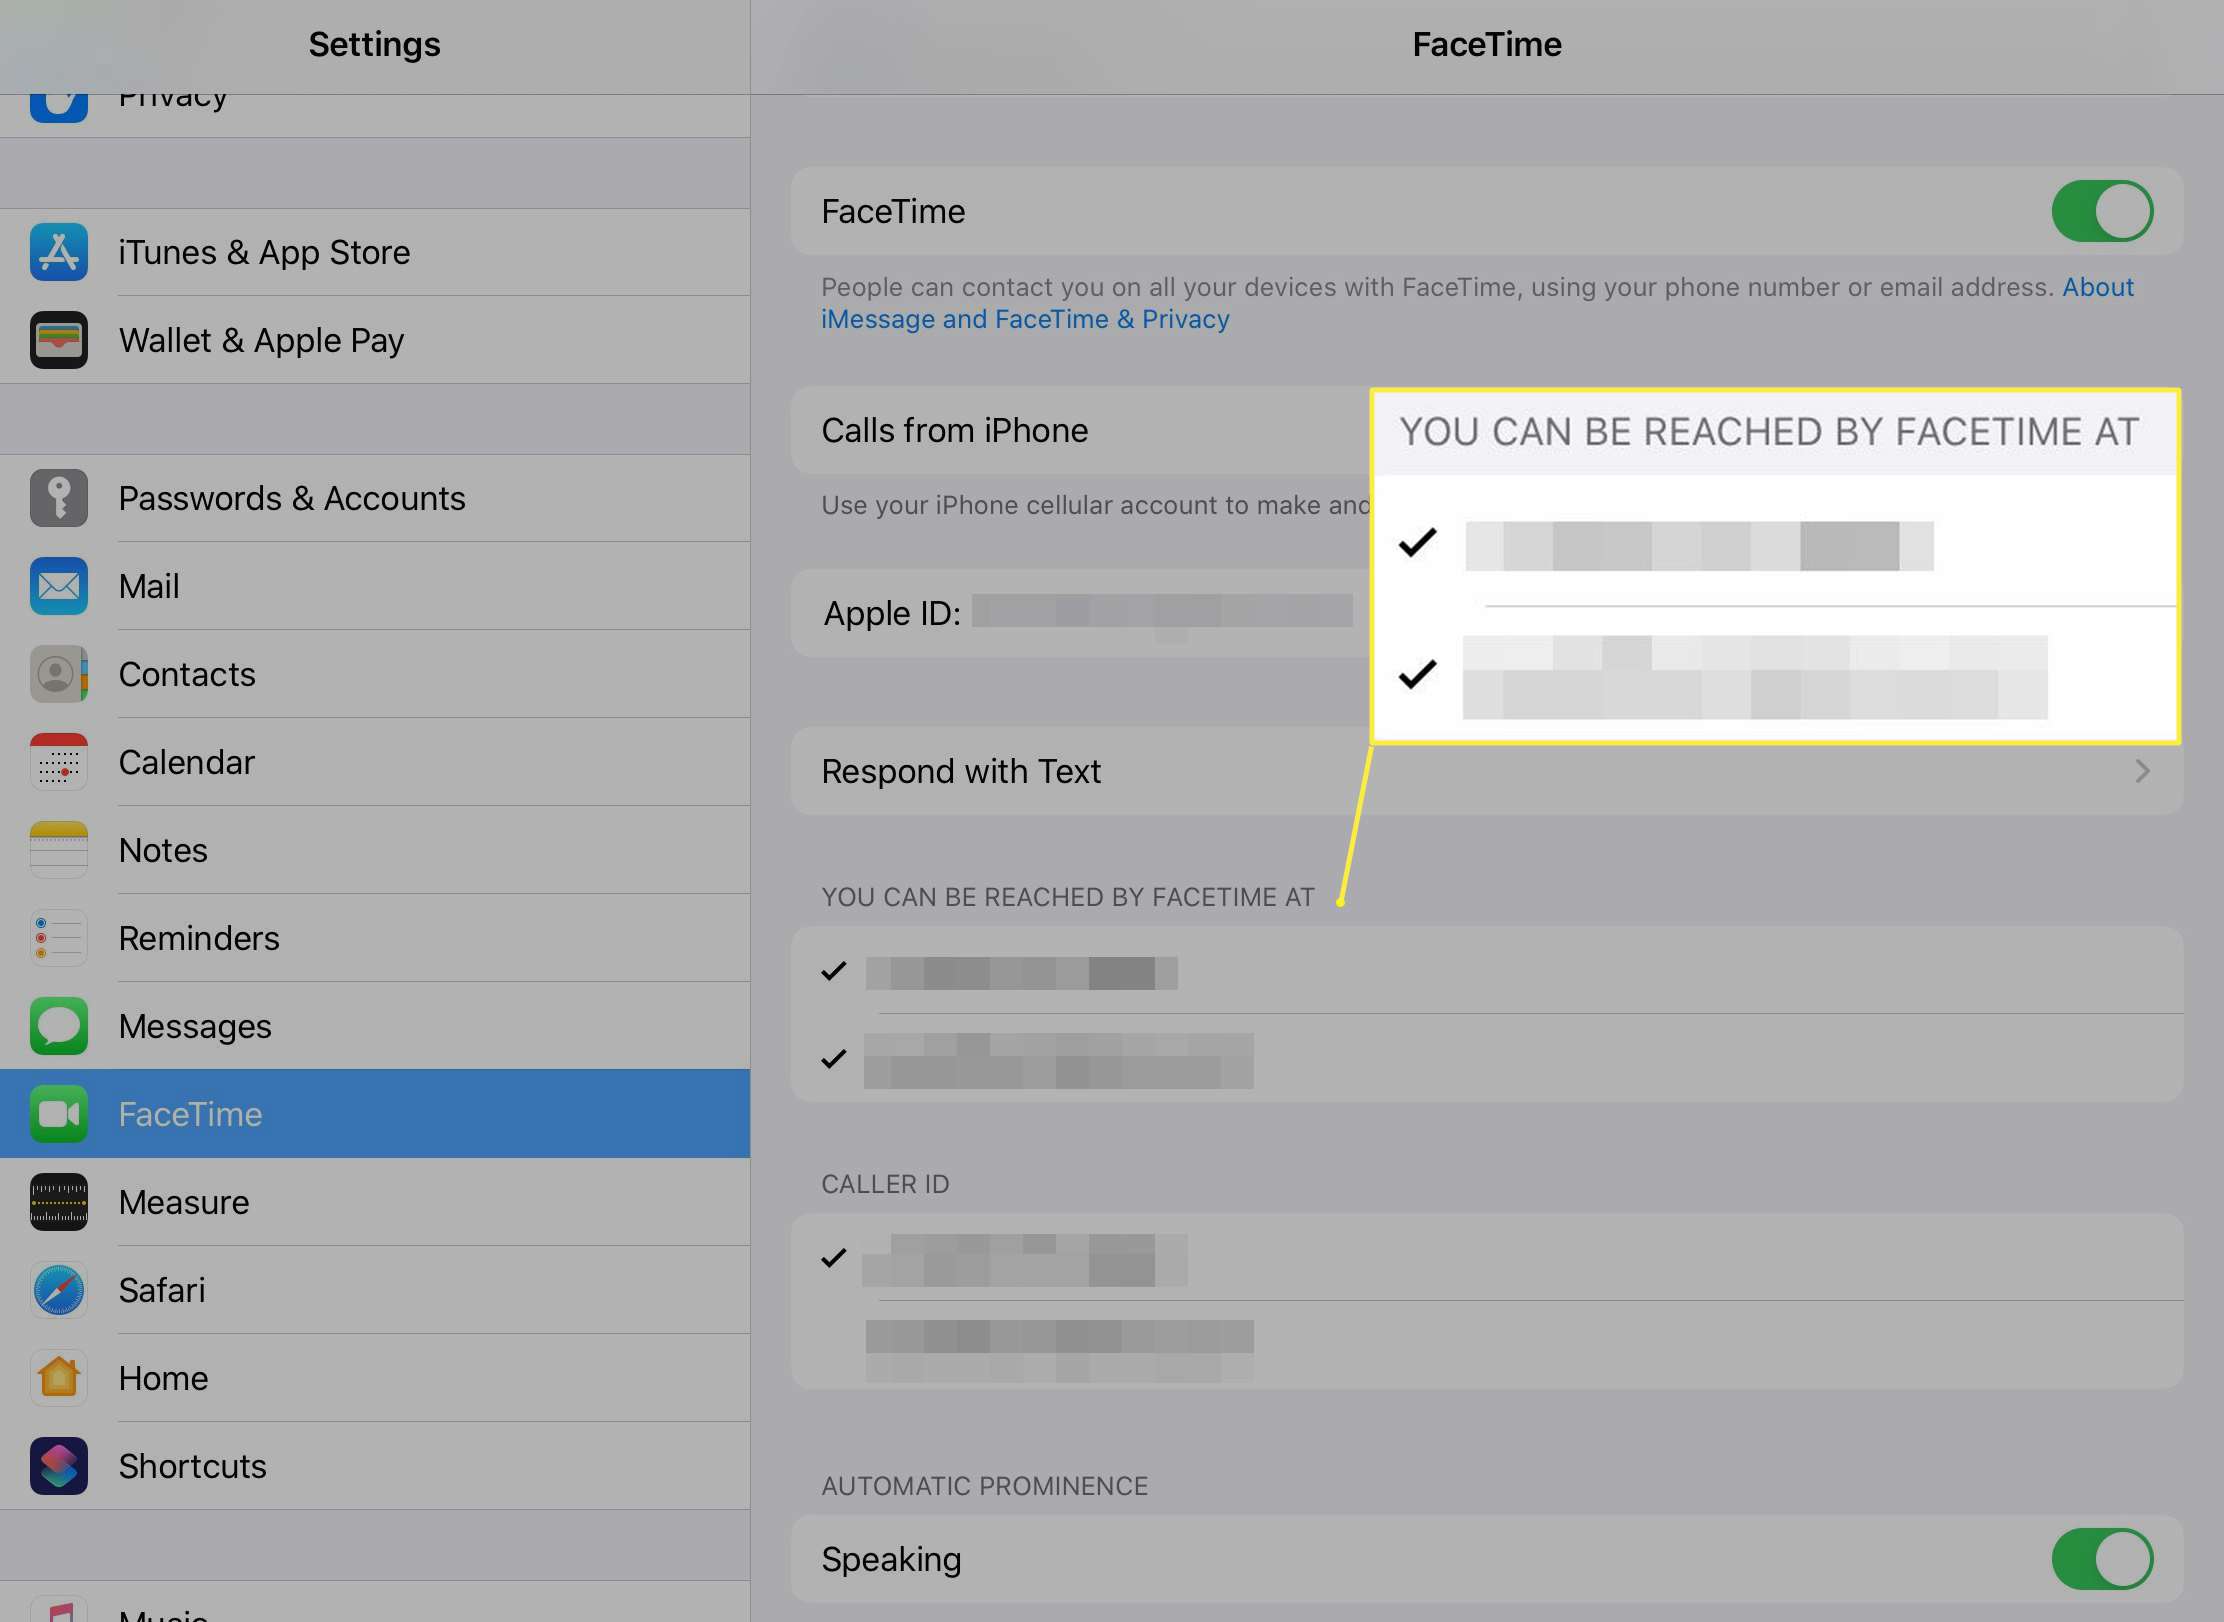
Task: Open Contacts settings row
Action: [375, 674]
